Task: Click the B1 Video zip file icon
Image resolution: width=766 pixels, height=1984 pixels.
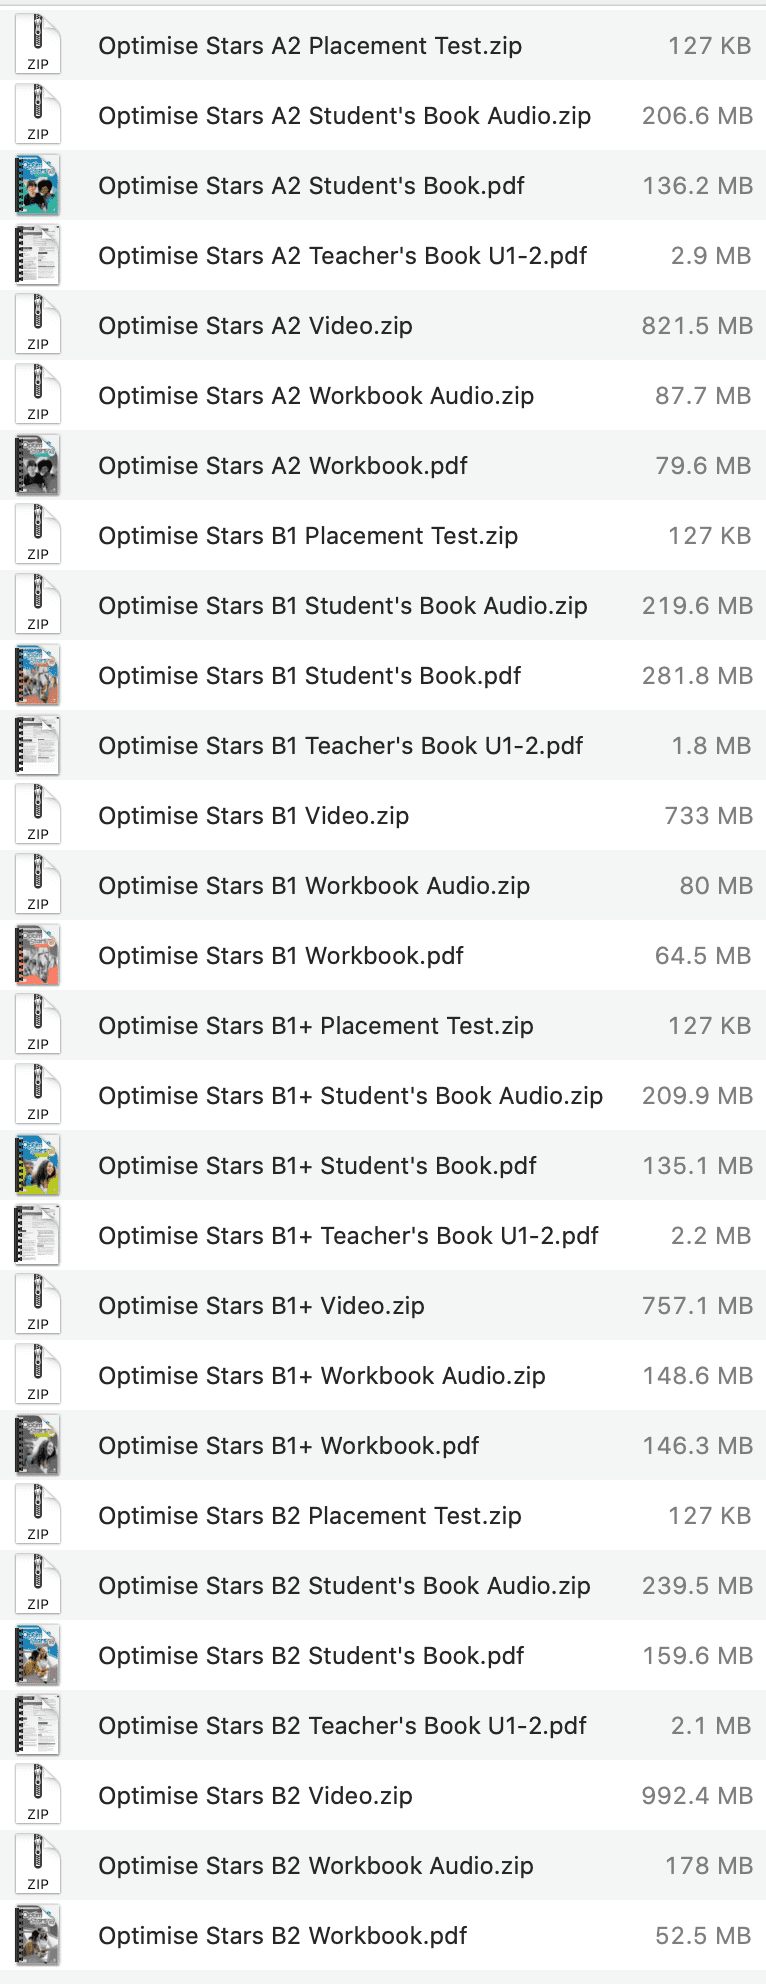Action: tap(38, 816)
